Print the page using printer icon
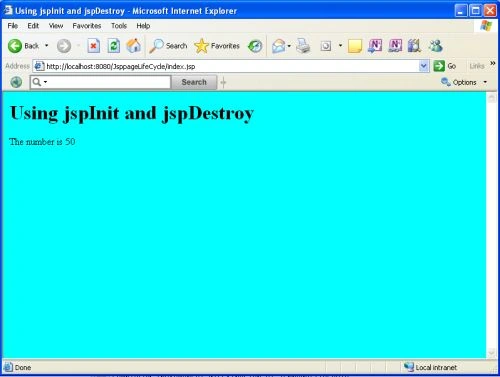The width and height of the screenshot is (500, 377). pyautogui.click(x=303, y=46)
